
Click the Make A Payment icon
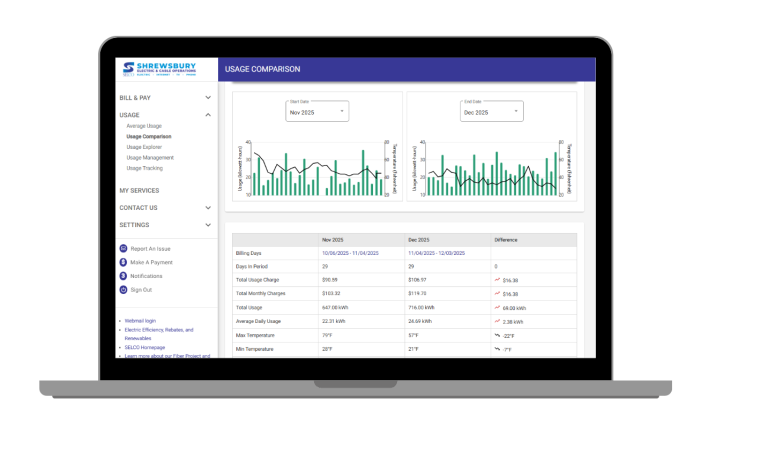point(124,262)
